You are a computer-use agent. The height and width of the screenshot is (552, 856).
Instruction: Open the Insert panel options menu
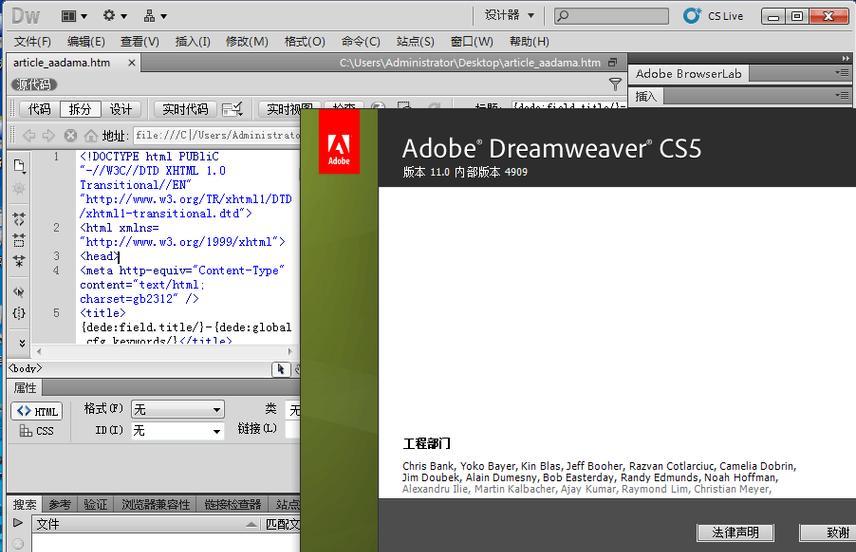[x=842, y=96]
